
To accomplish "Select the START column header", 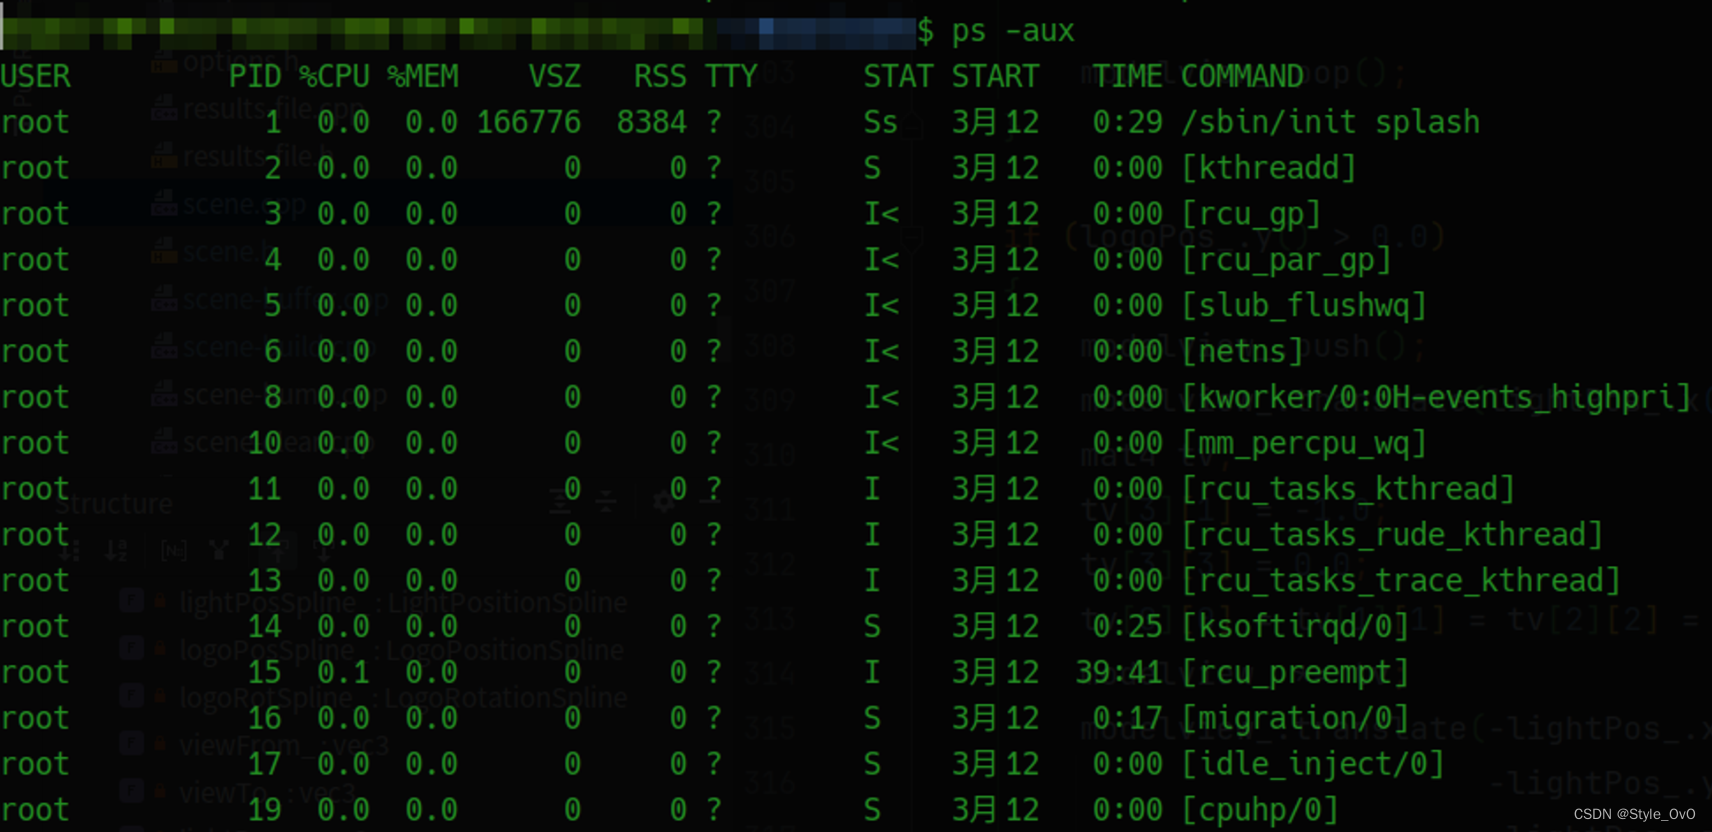I will click(995, 77).
